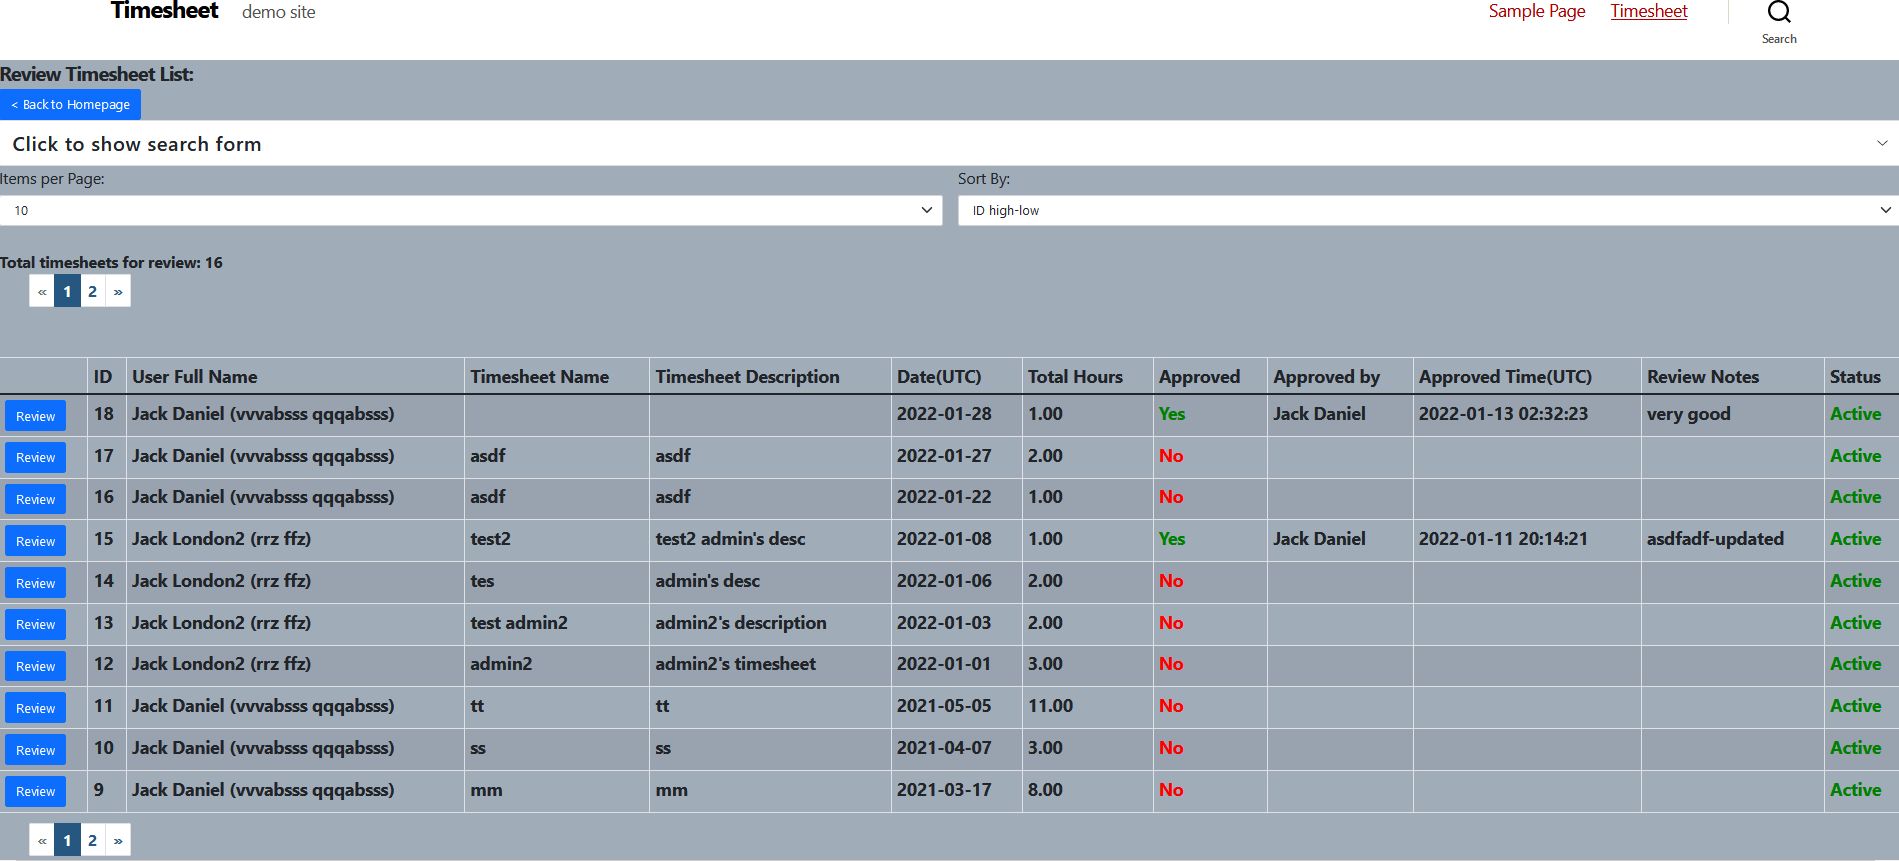Click approved time 2022-01-11 20:14:21

pyautogui.click(x=1503, y=539)
